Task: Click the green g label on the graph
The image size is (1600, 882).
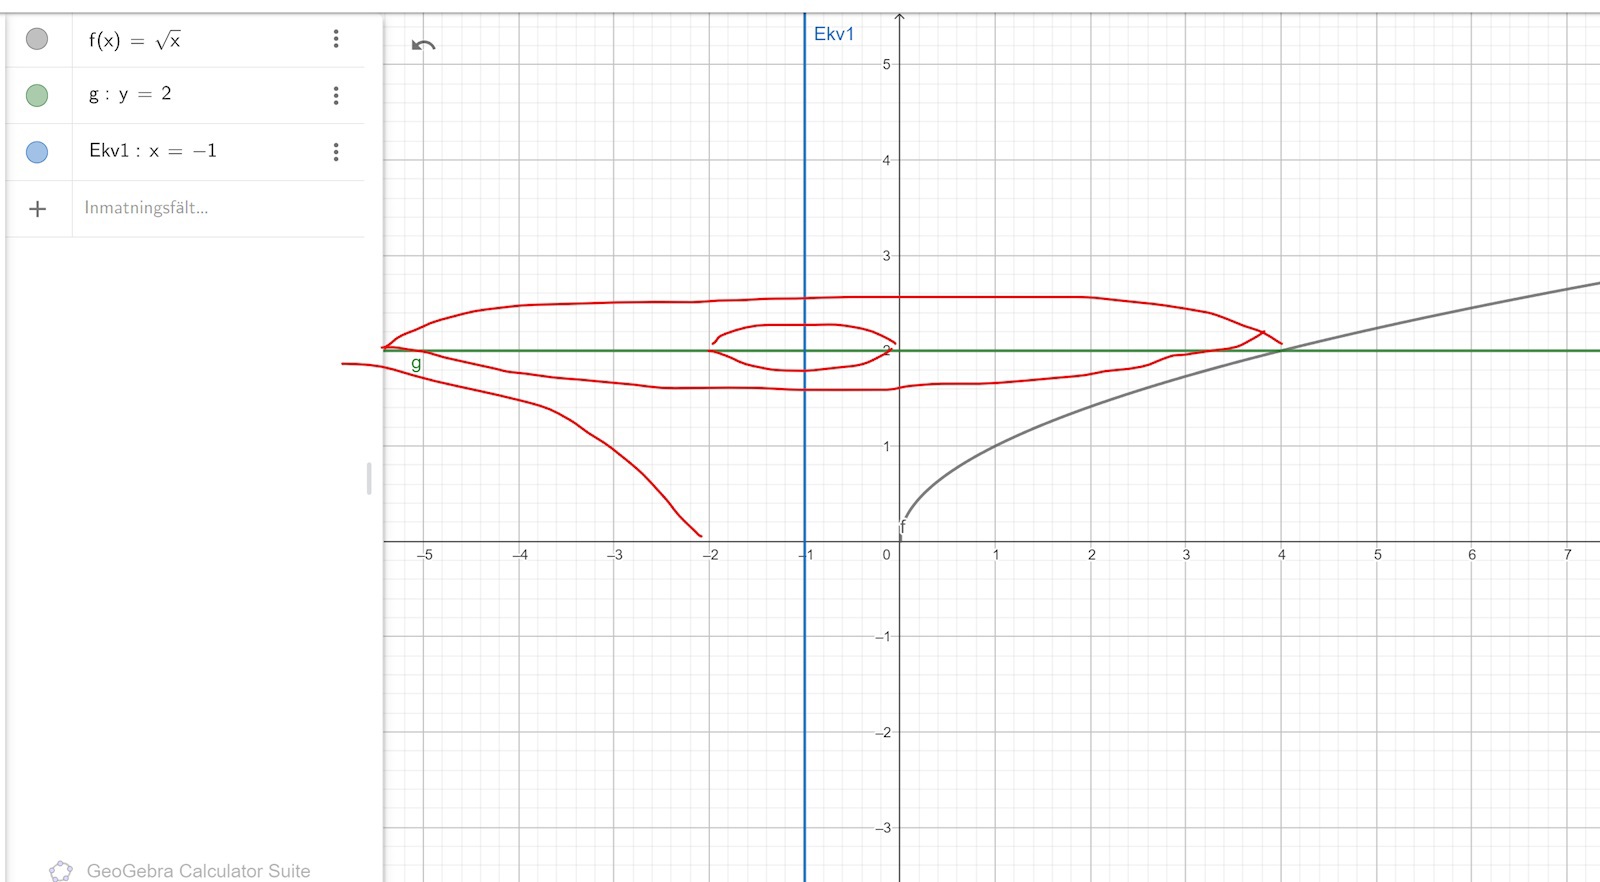Action: (x=416, y=364)
